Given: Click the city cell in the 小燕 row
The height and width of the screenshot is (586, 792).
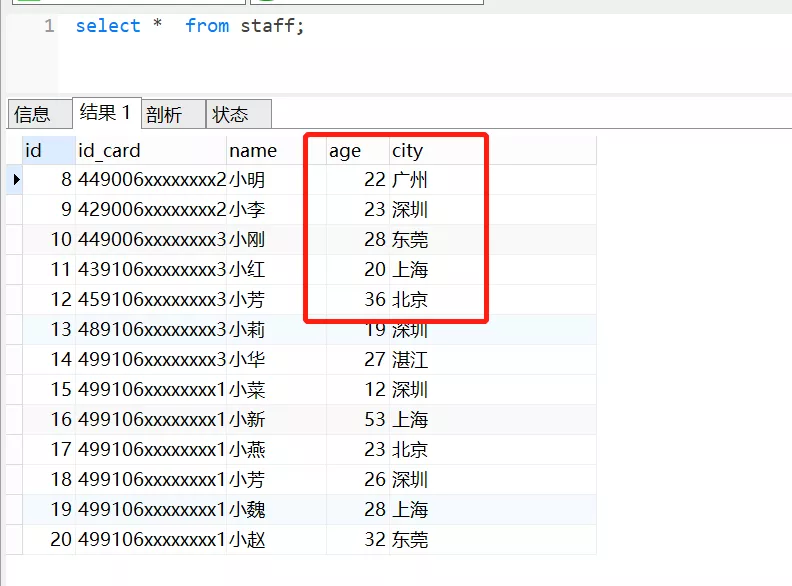Looking at the screenshot, I should click(x=492, y=450).
